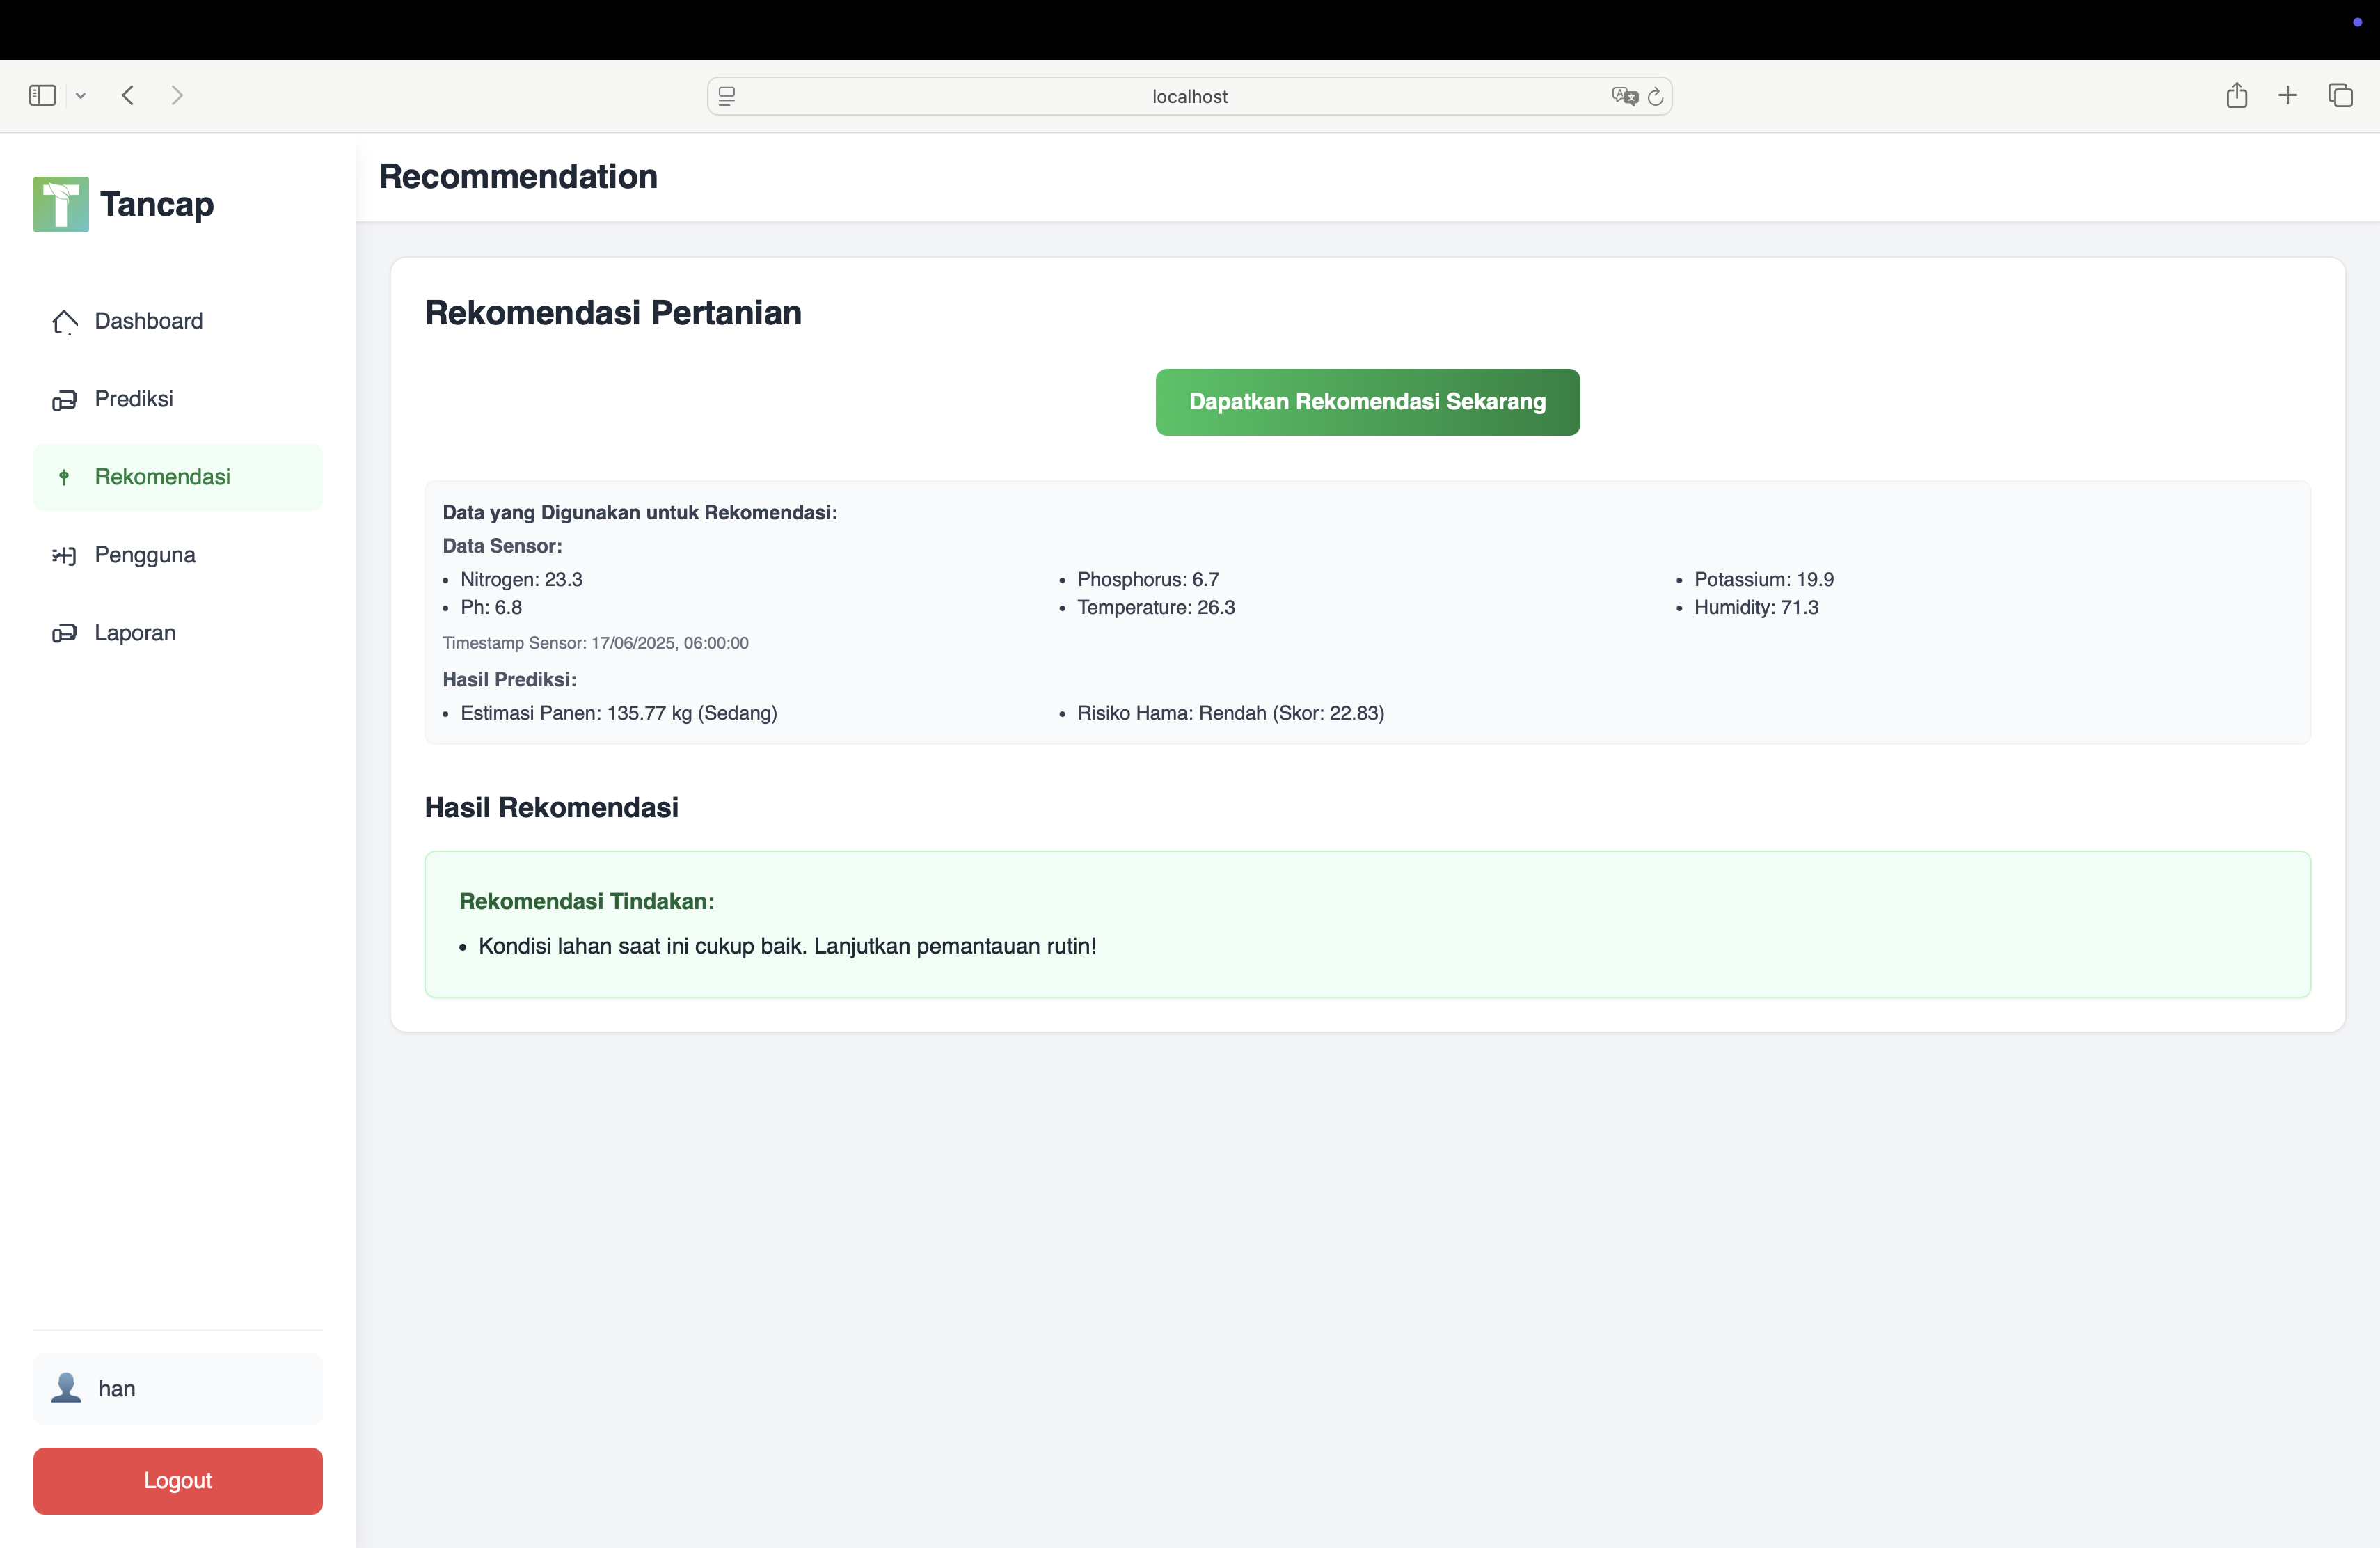
Task: Open the Dashboard menu item
Action: point(178,321)
